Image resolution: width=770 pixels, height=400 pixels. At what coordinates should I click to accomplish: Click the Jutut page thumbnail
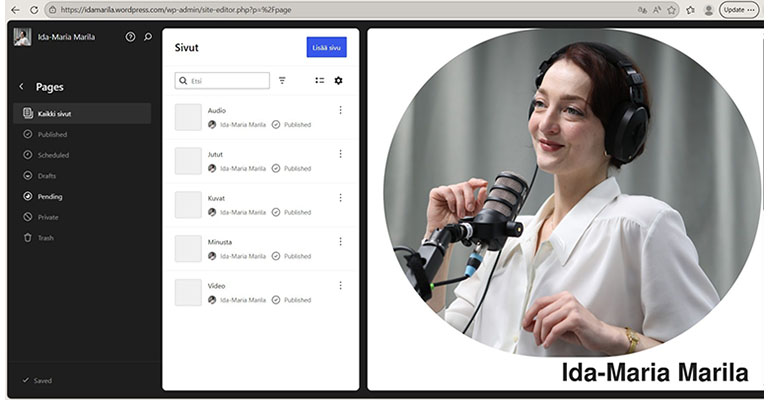pos(188,161)
